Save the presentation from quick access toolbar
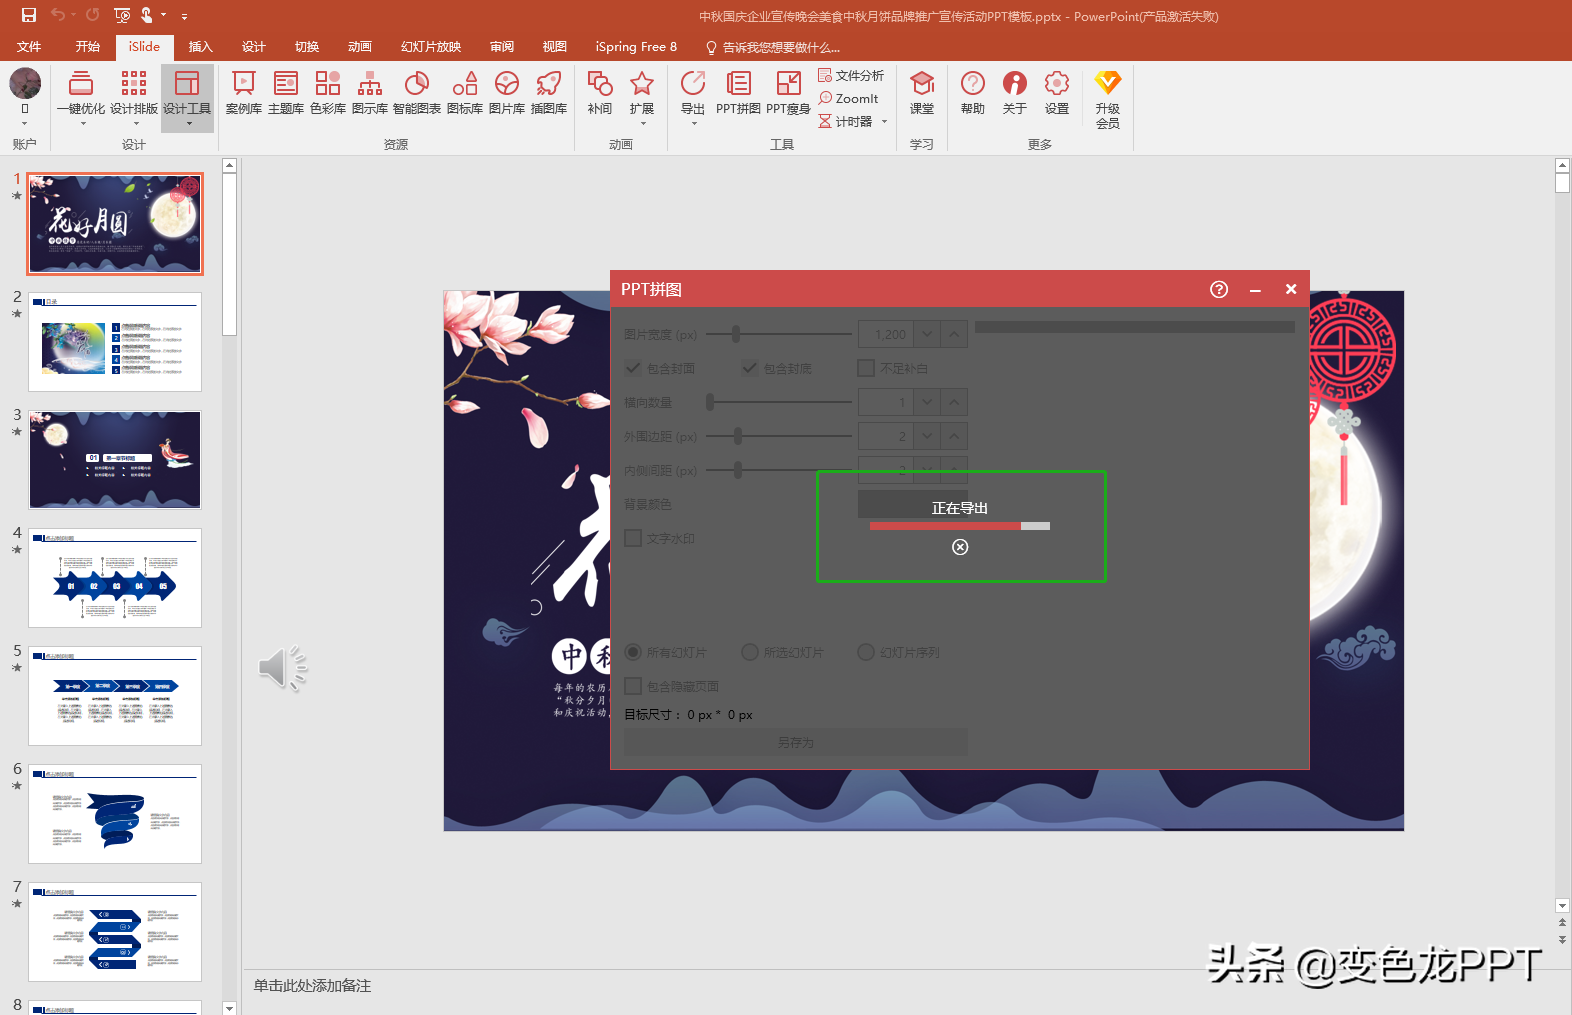Image resolution: width=1572 pixels, height=1015 pixels. pos(28,15)
